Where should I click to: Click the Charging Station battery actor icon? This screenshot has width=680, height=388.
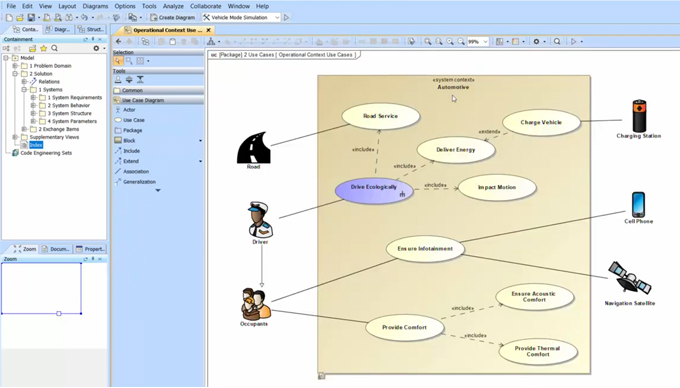[x=639, y=116]
